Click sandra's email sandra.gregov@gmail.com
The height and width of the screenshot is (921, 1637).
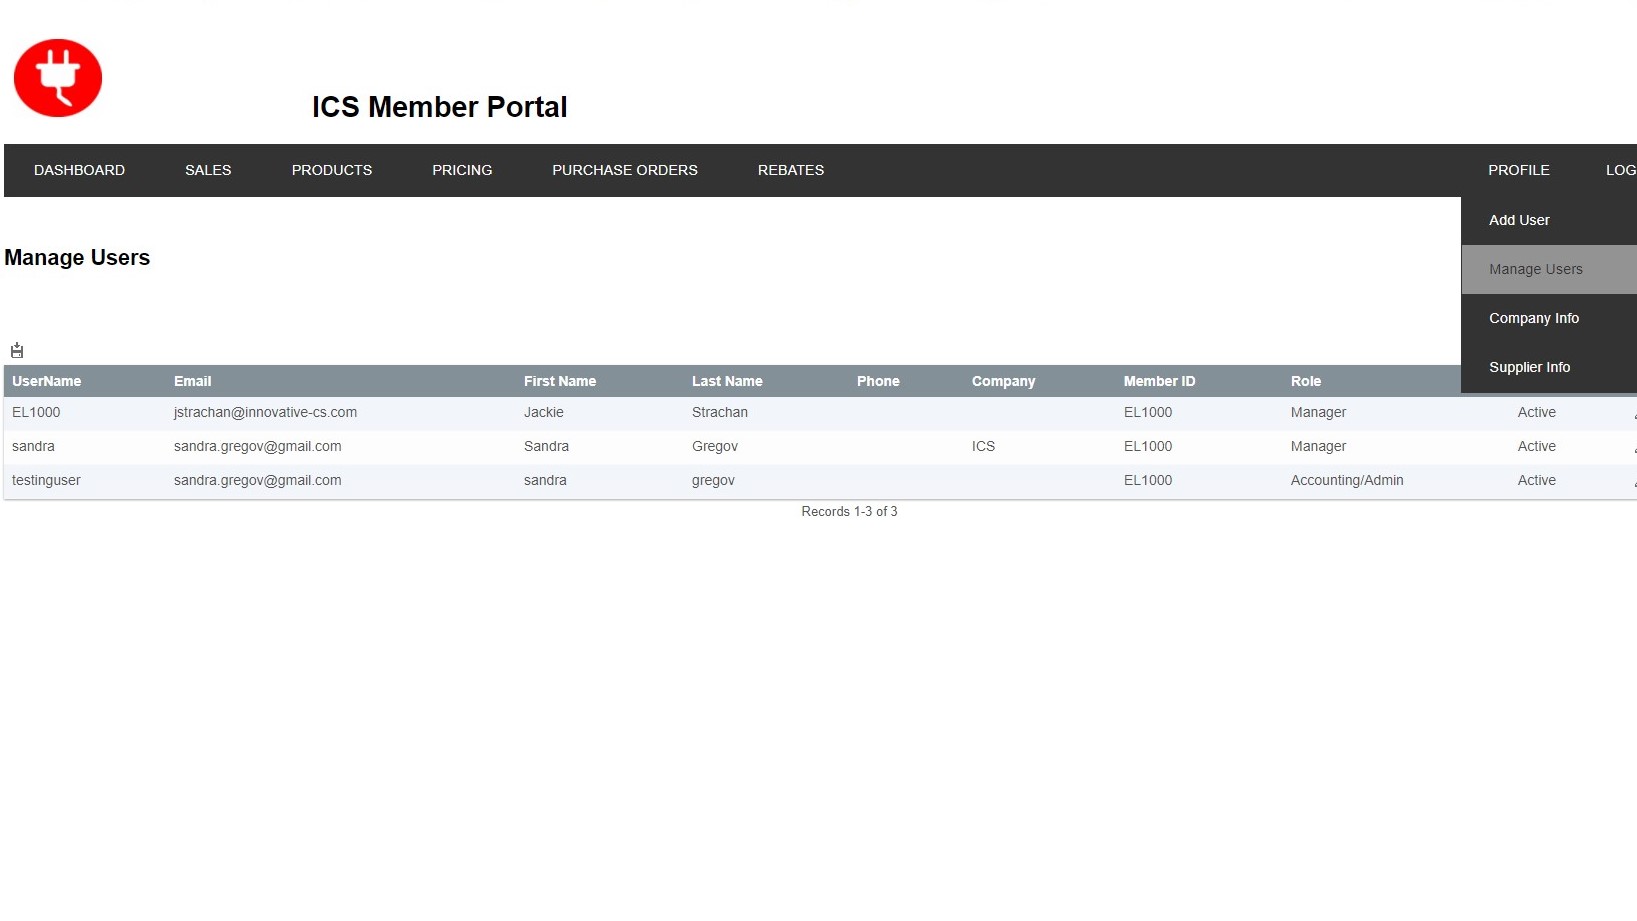[x=257, y=446]
